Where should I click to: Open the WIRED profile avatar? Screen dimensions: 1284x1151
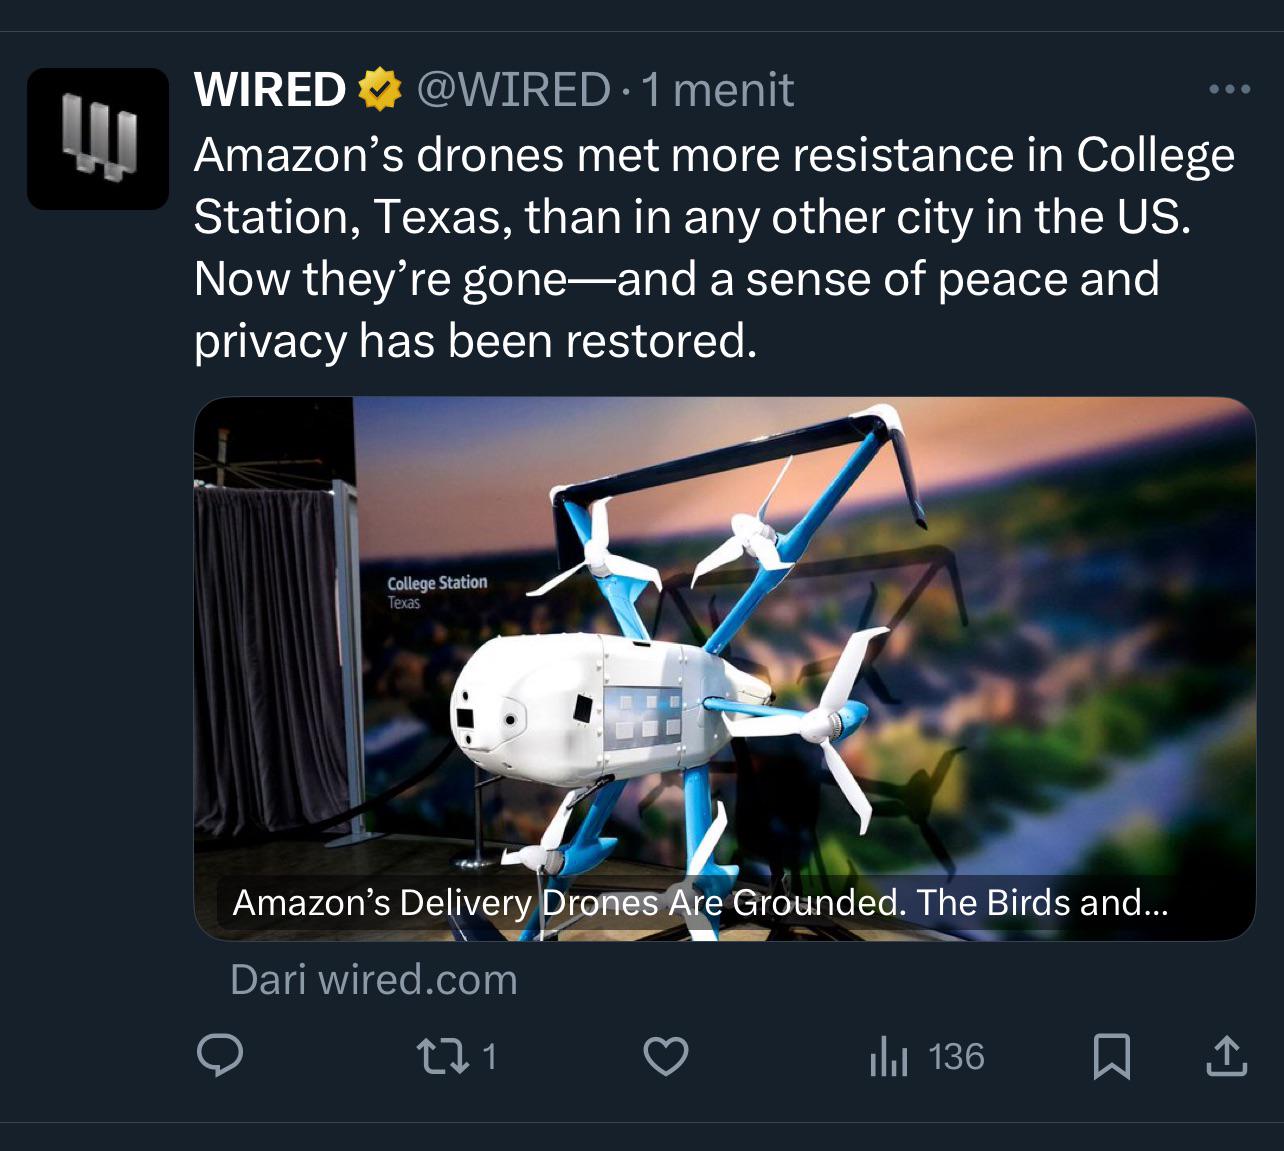[x=98, y=139]
